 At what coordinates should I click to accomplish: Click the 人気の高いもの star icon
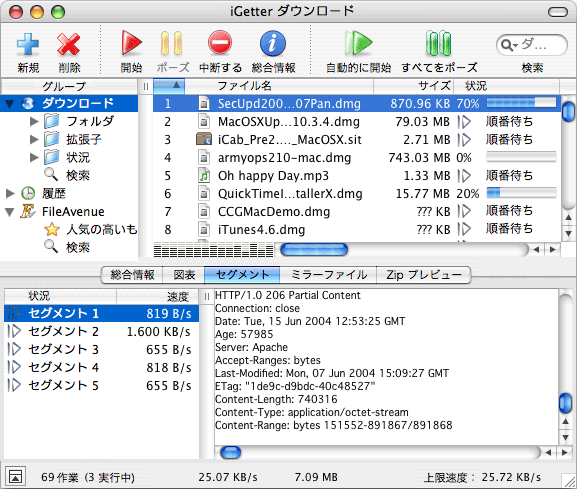pyautogui.click(x=52, y=229)
